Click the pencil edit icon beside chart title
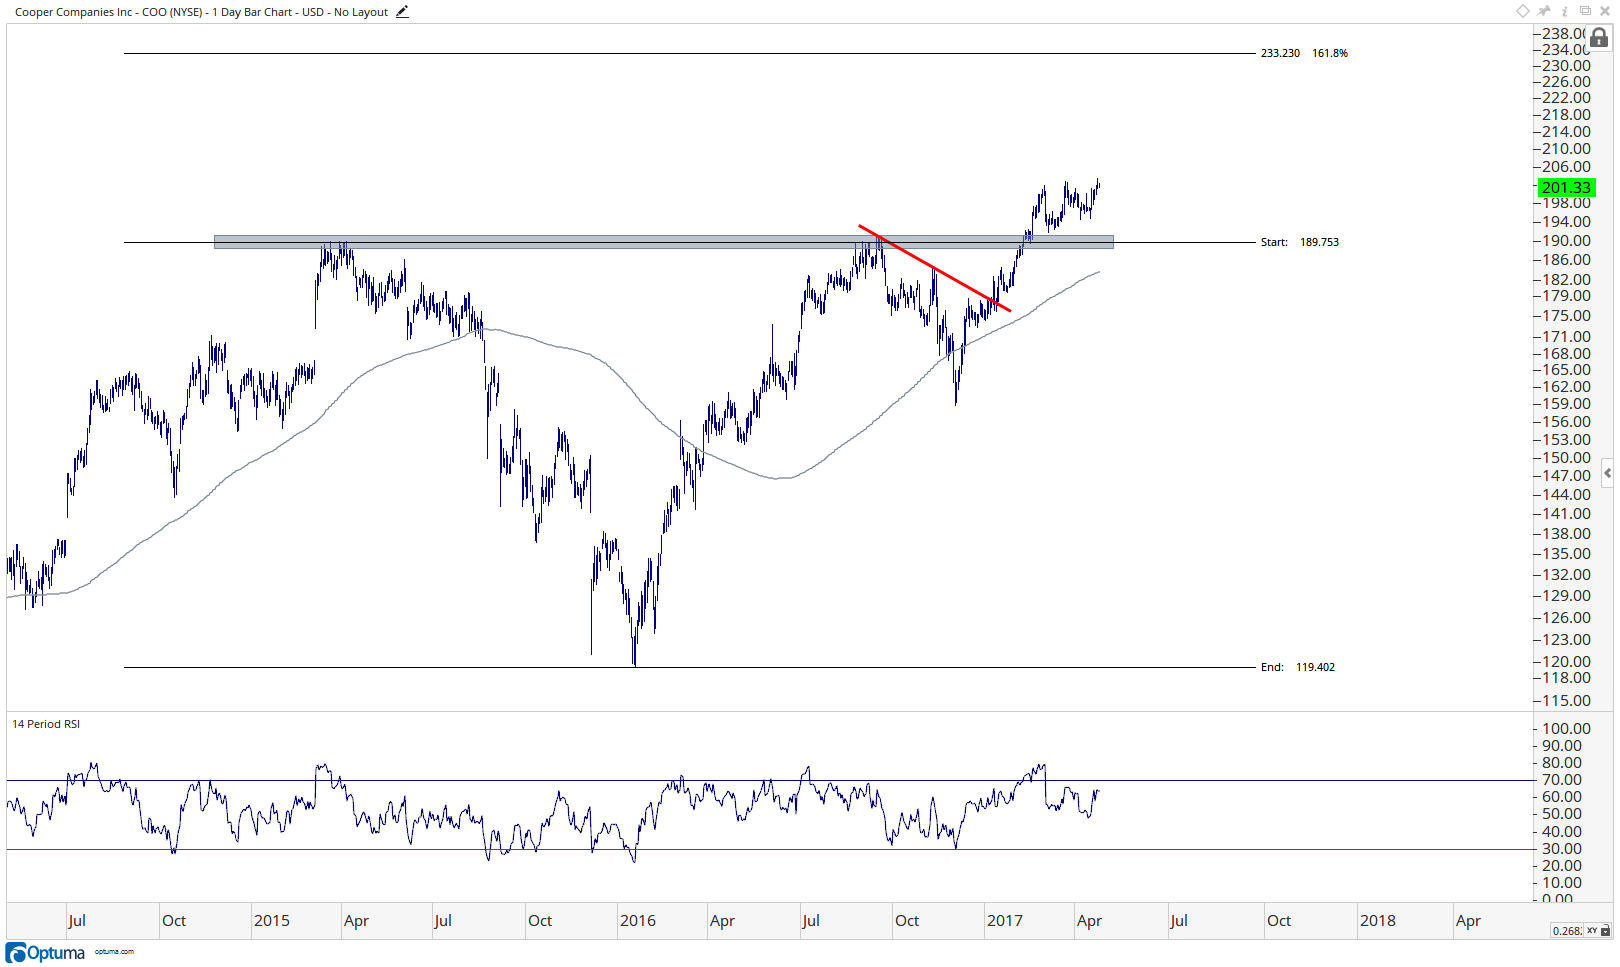The height and width of the screenshot is (967, 1620). 402,12
